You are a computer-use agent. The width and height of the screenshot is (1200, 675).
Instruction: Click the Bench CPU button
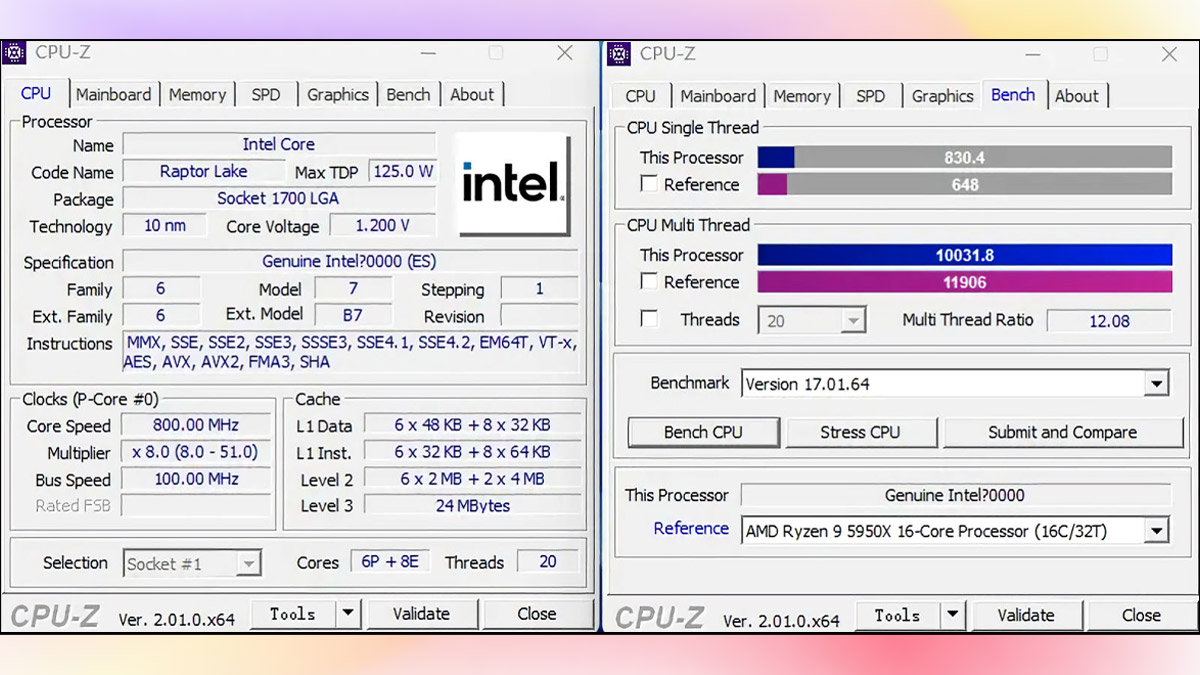703,432
